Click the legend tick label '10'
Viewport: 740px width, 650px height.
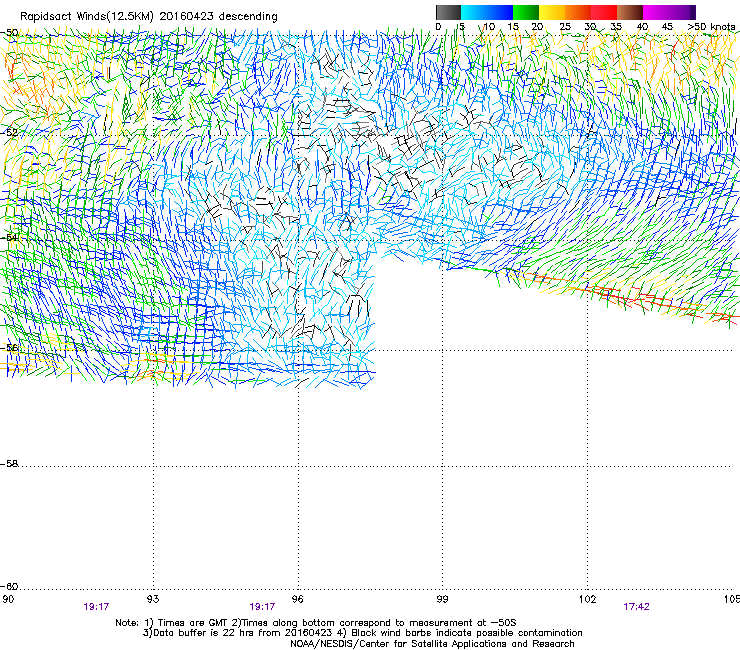tap(489, 27)
